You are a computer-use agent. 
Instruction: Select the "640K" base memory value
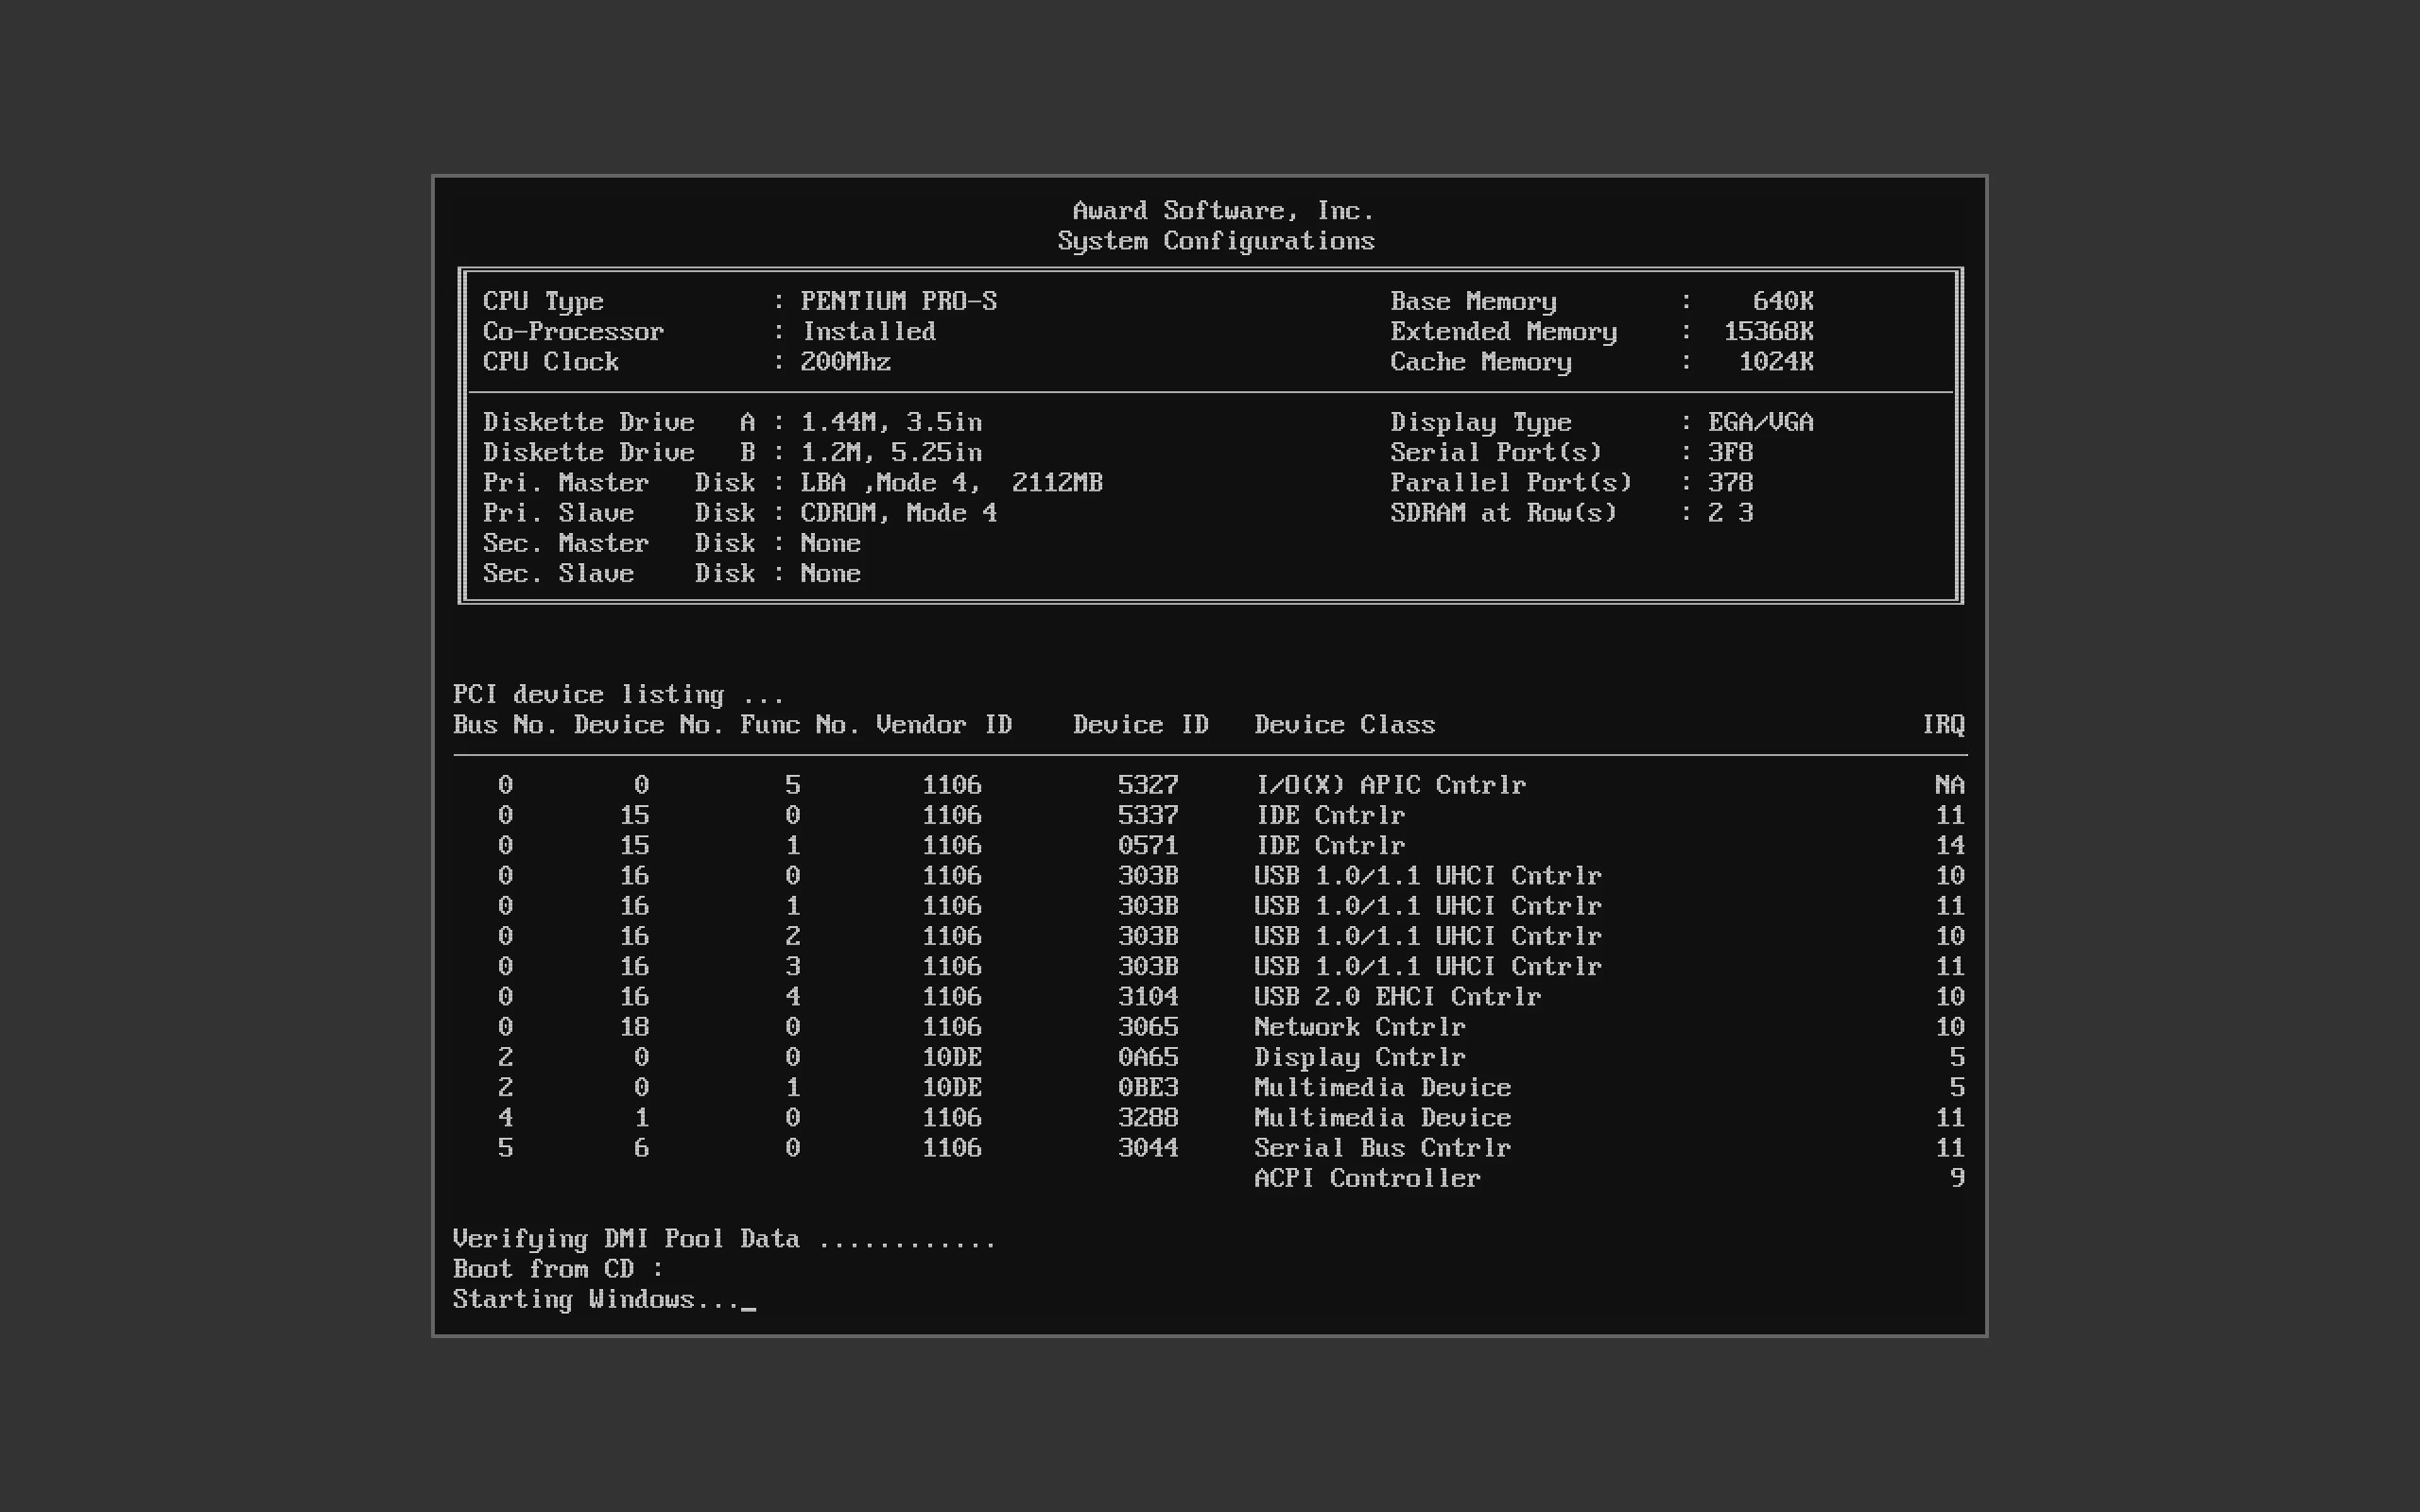pos(1783,302)
